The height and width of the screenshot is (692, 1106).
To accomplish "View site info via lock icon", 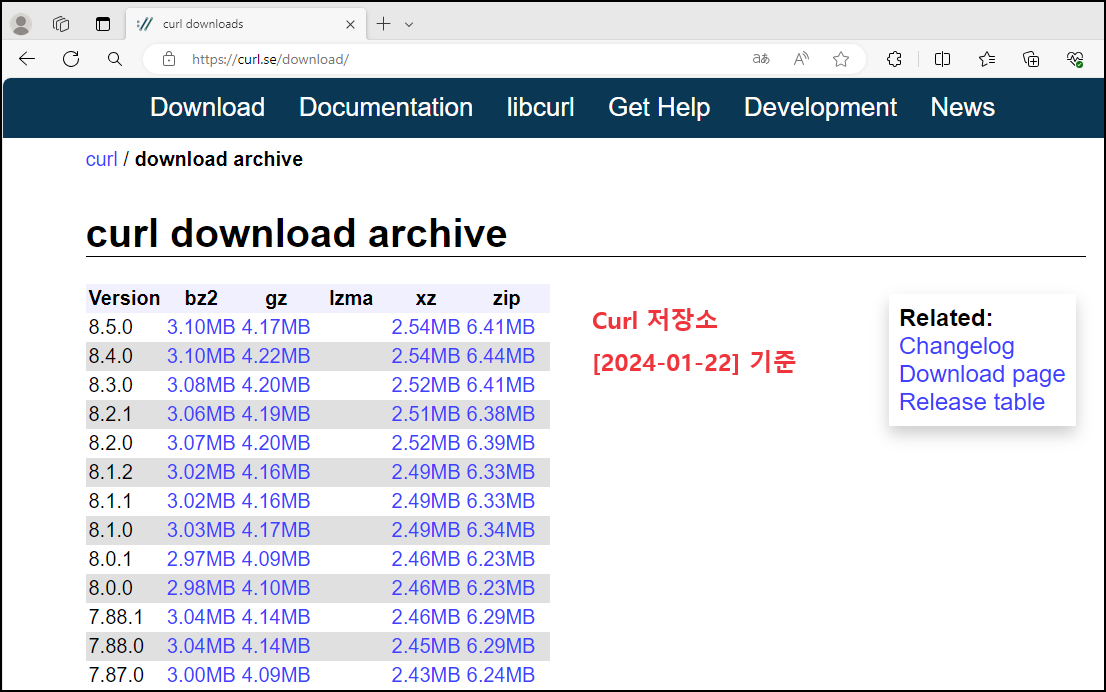I will tap(169, 59).
